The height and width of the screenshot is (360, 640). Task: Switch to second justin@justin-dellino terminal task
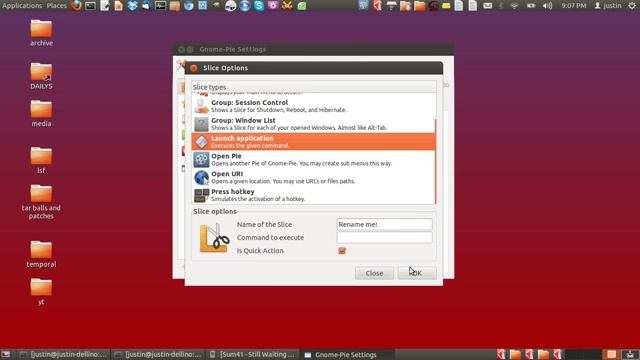[158, 355]
